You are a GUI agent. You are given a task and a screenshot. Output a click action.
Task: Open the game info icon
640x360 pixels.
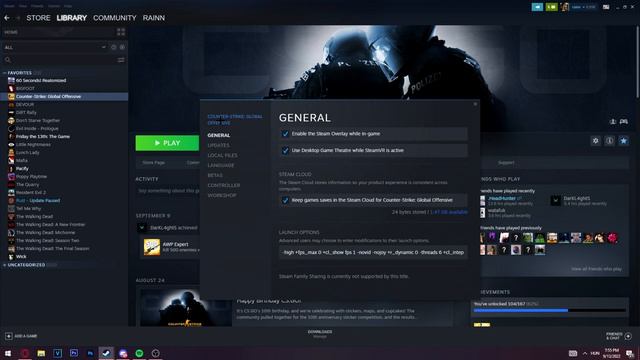coord(609,141)
